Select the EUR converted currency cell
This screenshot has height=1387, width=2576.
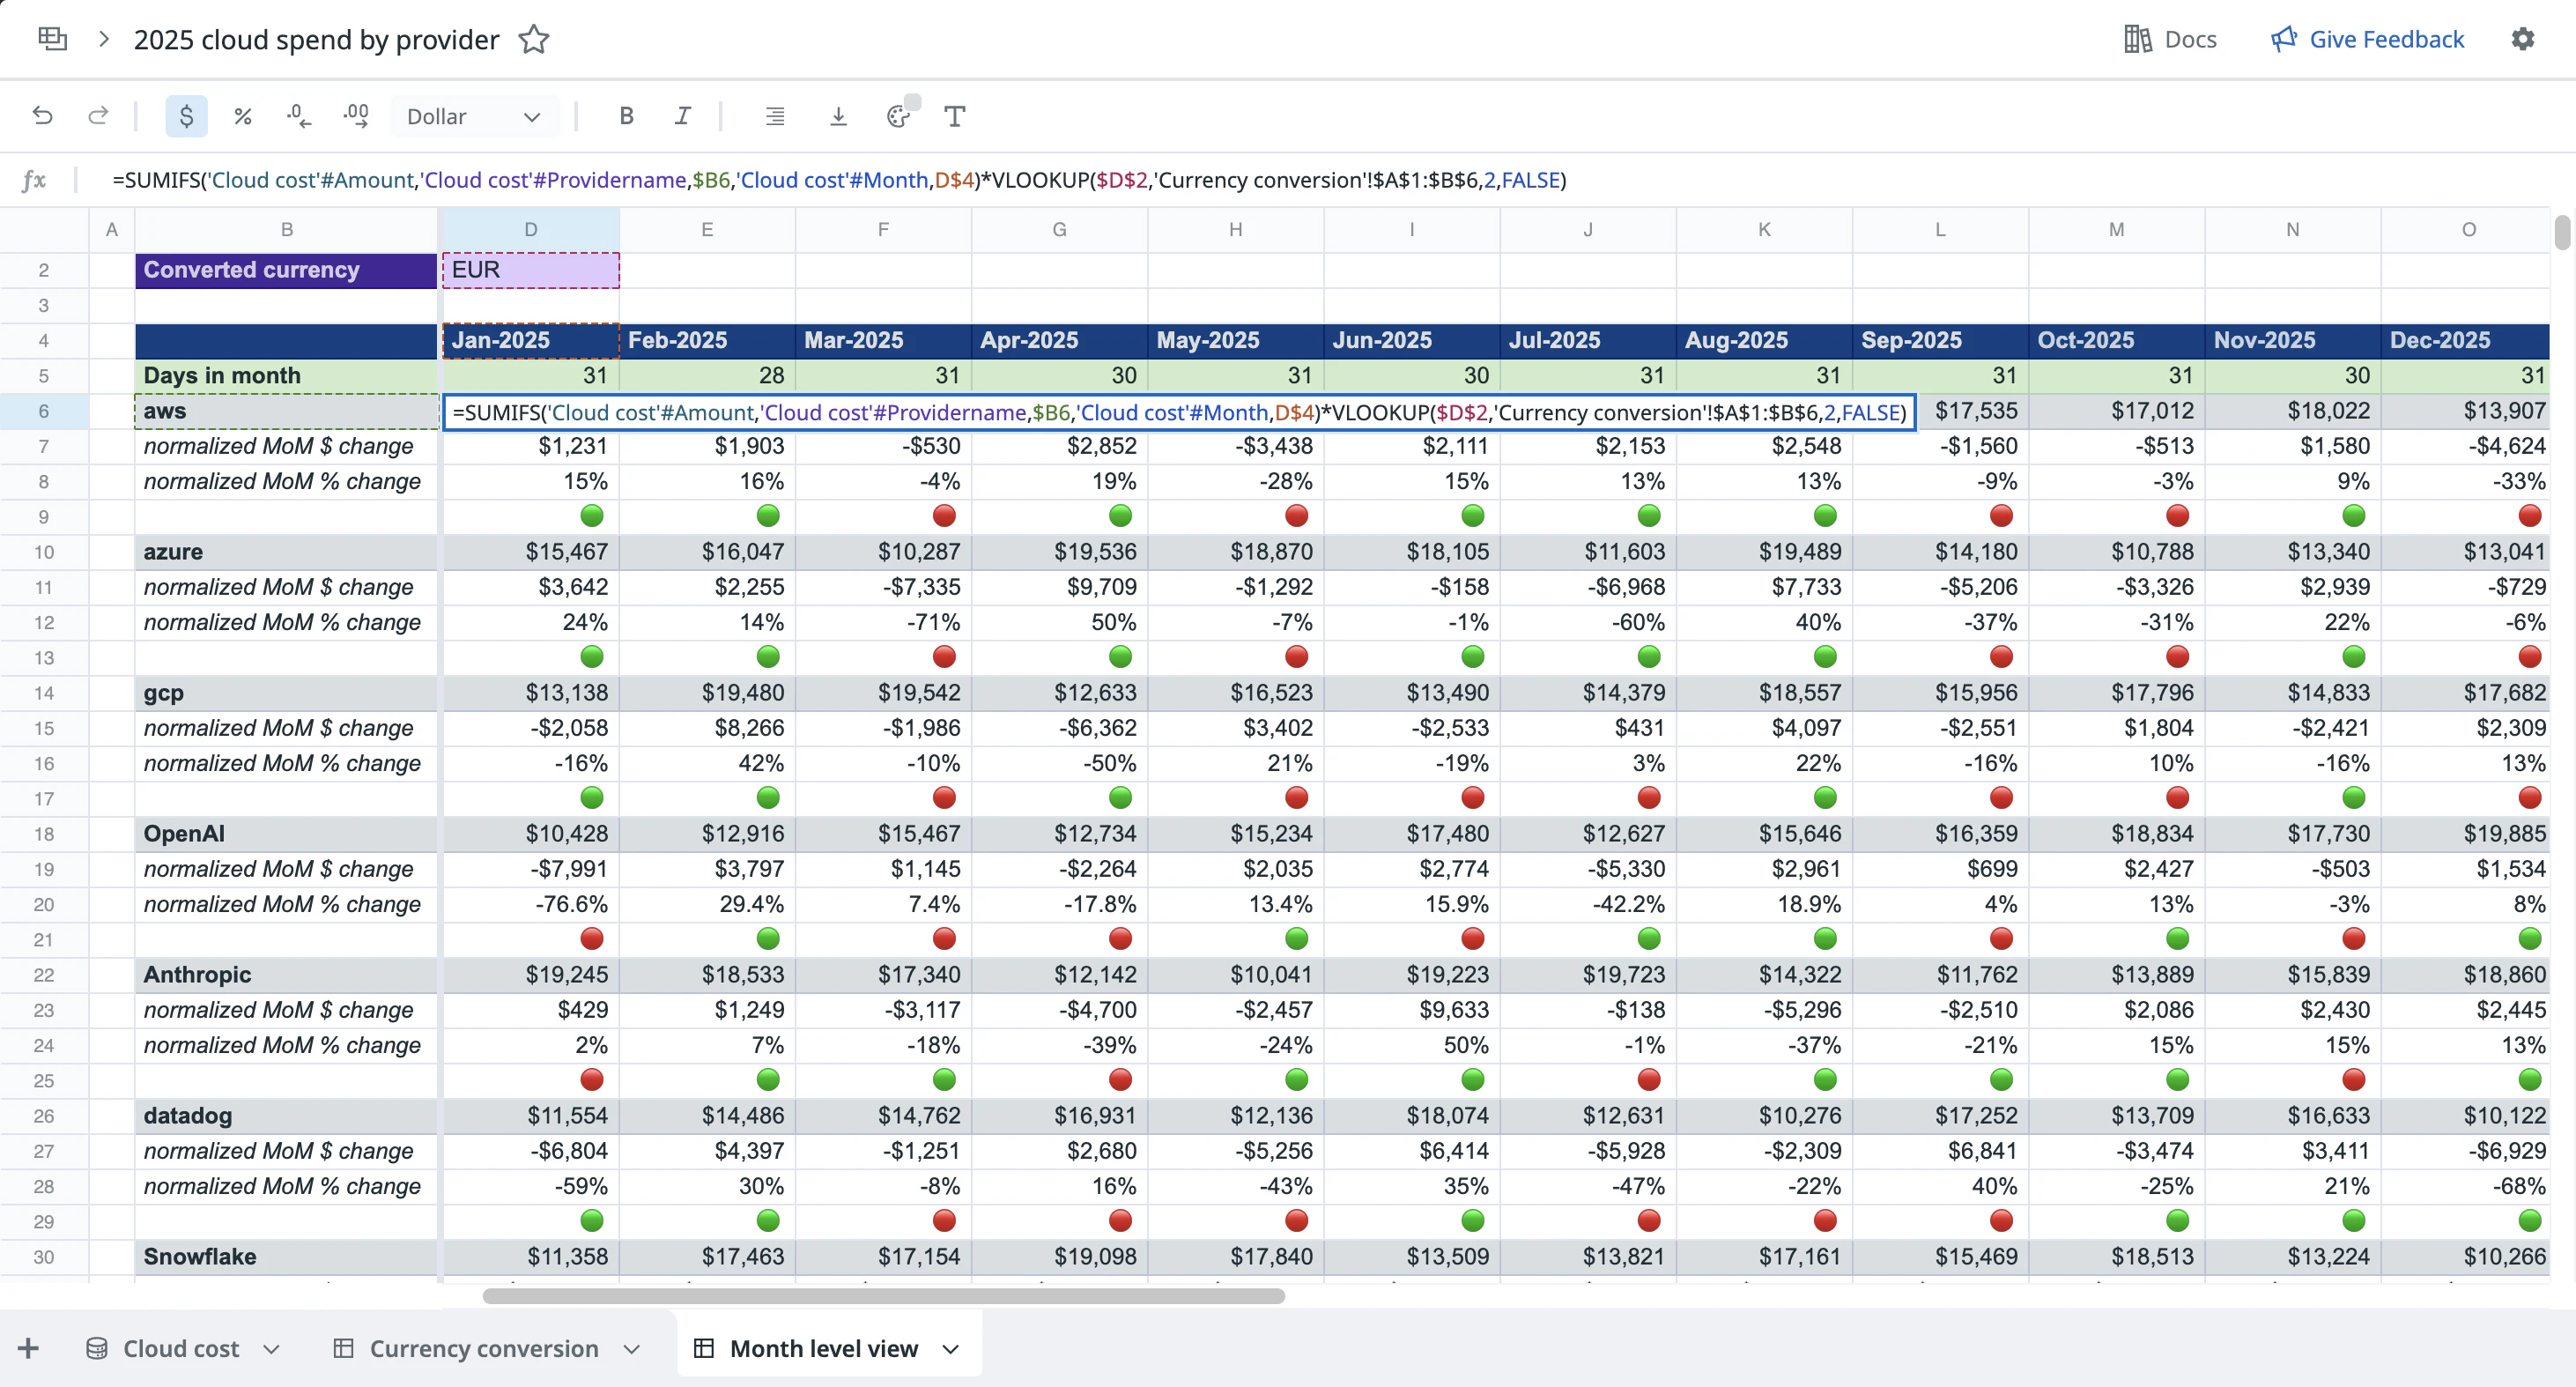530,270
